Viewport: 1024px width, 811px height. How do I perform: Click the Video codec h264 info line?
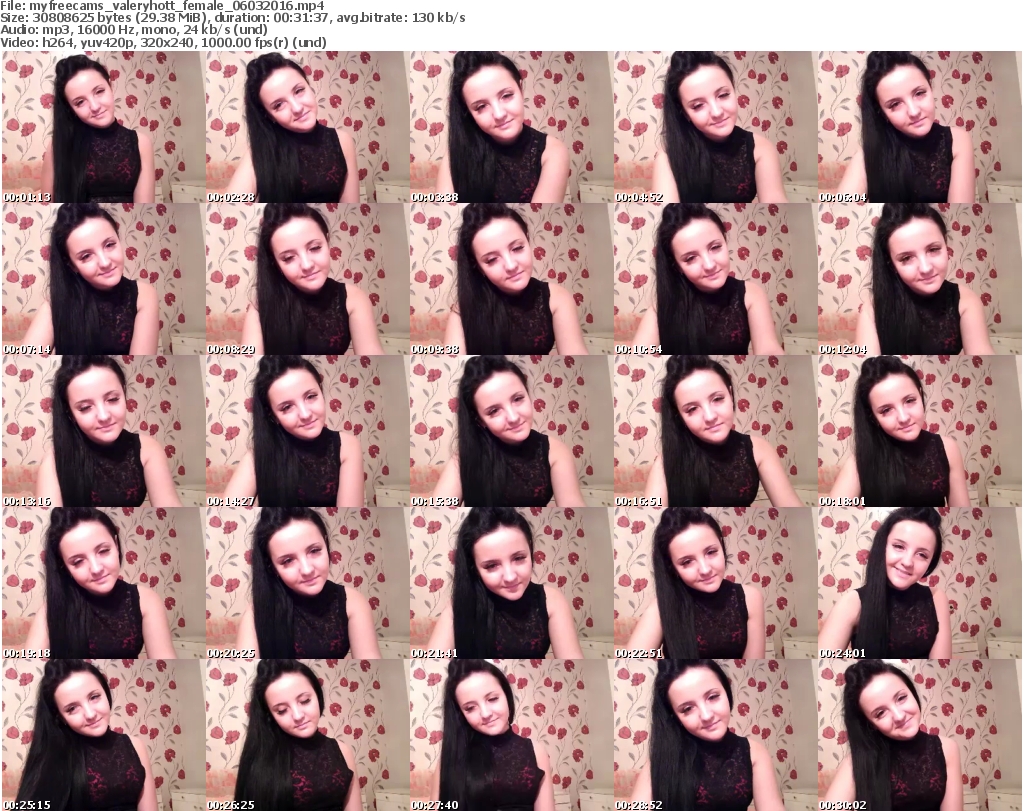point(165,43)
